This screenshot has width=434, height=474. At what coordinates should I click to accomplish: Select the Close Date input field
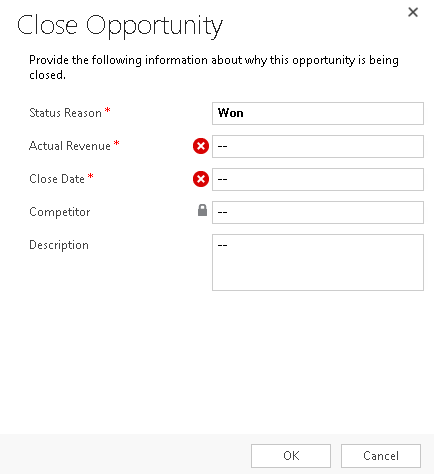318,179
